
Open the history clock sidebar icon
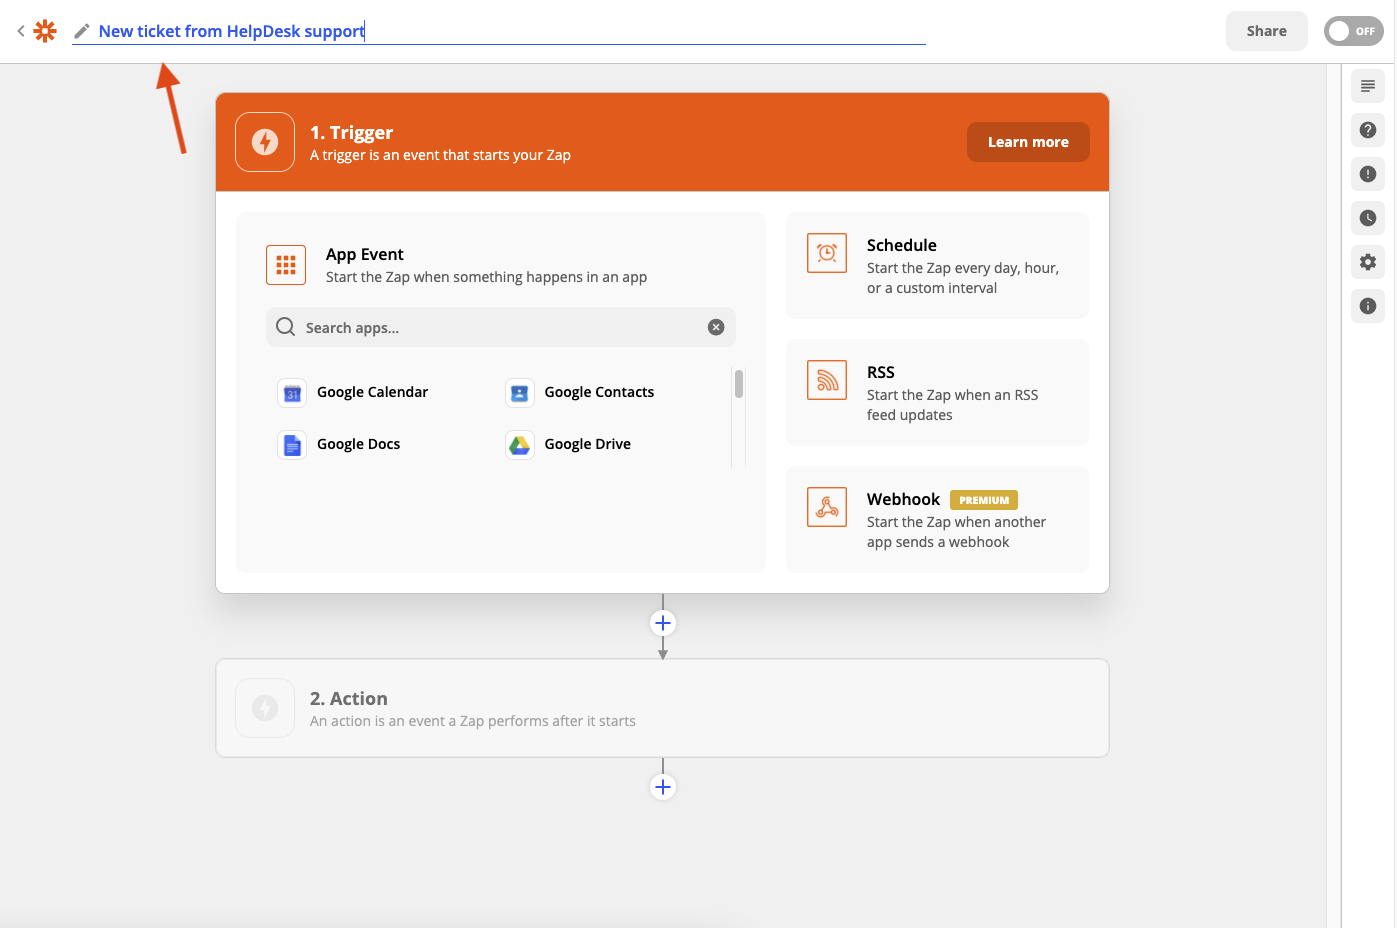1368,218
